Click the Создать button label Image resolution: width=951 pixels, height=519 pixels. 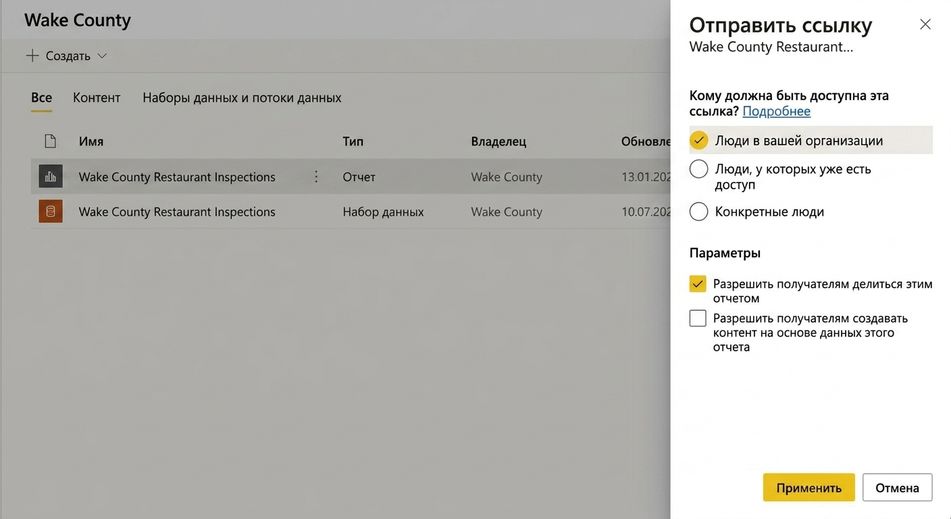click(x=68, y=56)
